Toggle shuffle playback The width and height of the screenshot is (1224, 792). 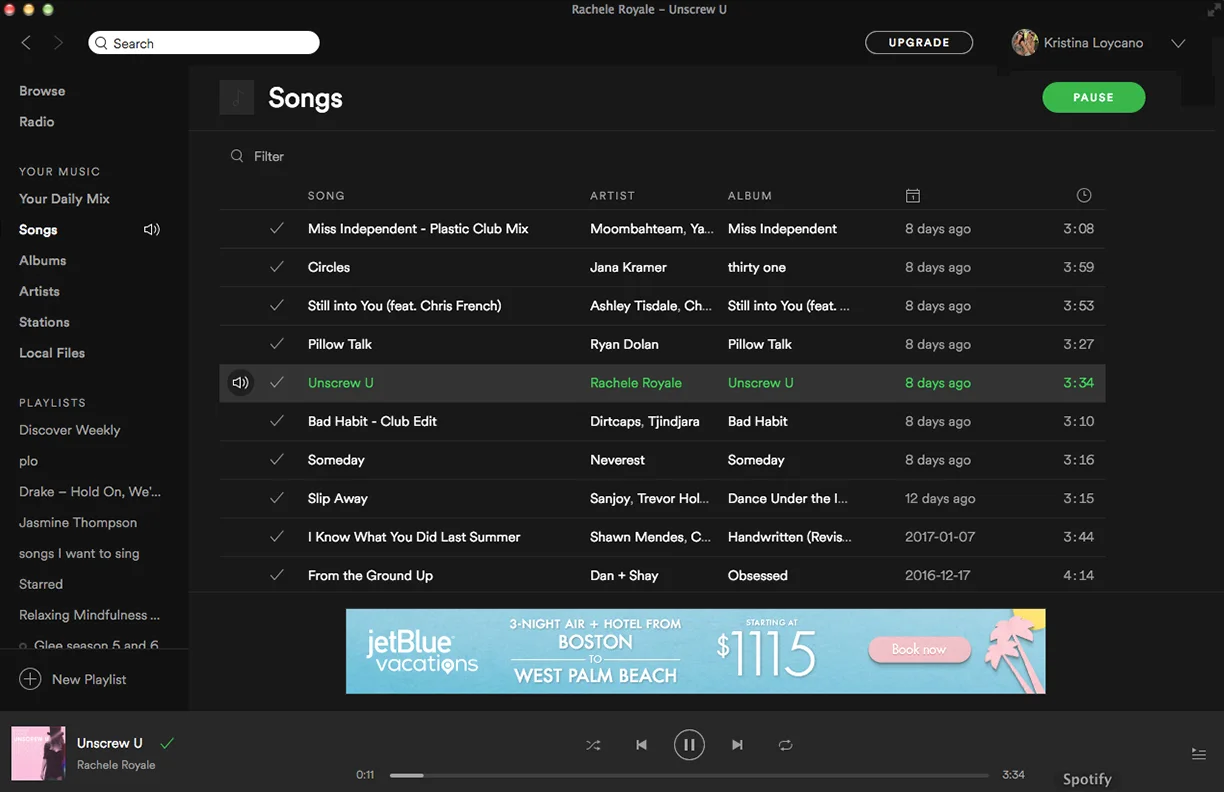click(x=593, y=745)
